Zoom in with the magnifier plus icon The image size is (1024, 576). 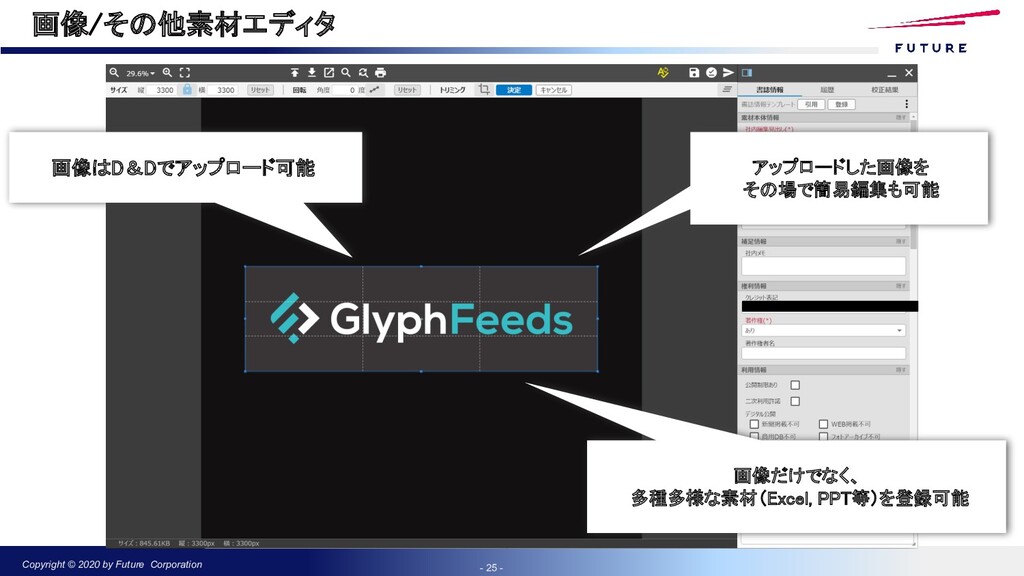[168, 72]
